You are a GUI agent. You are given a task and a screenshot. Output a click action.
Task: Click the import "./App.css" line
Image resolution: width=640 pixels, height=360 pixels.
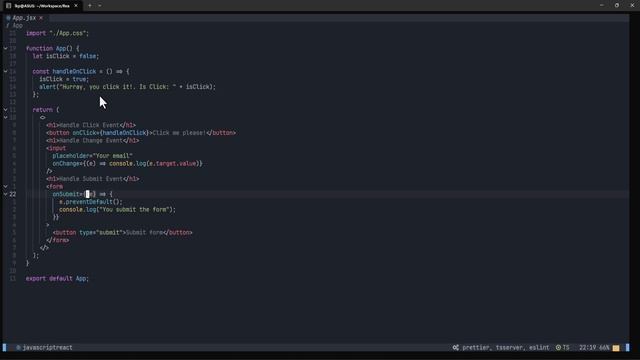(57, 33)
